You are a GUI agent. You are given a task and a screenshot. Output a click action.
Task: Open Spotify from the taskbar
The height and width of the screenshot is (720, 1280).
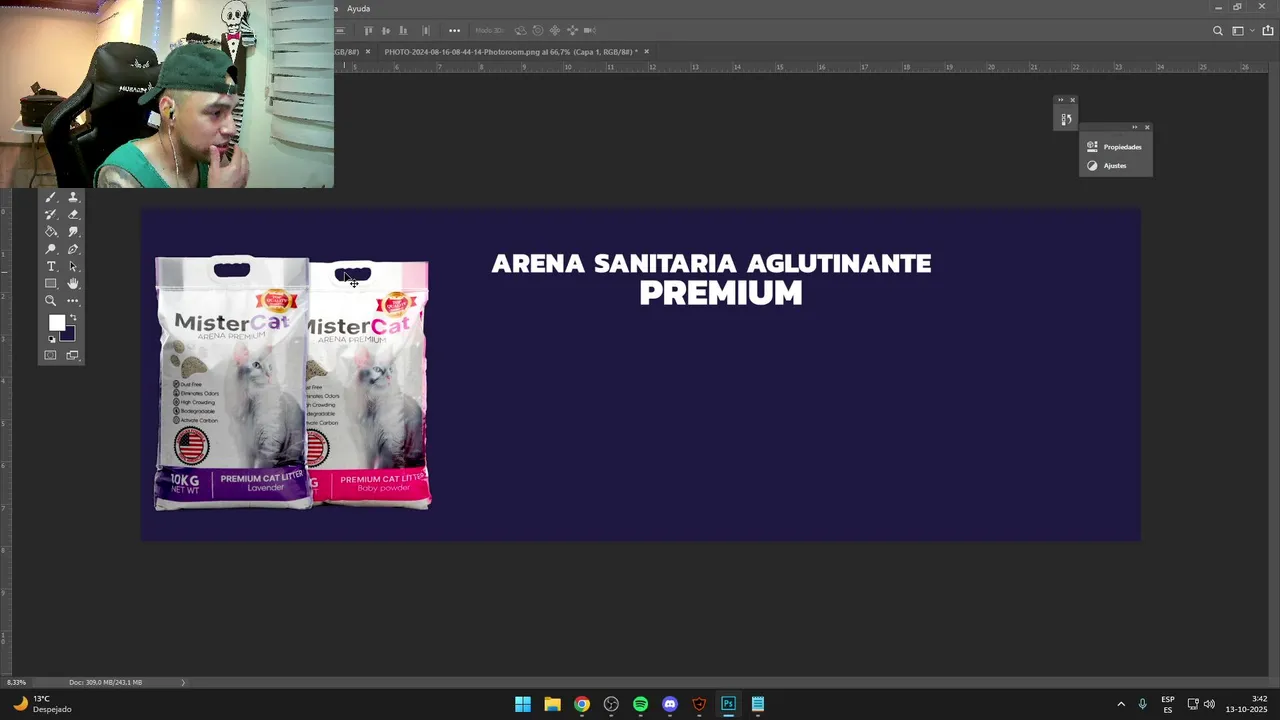pos(640,704)
